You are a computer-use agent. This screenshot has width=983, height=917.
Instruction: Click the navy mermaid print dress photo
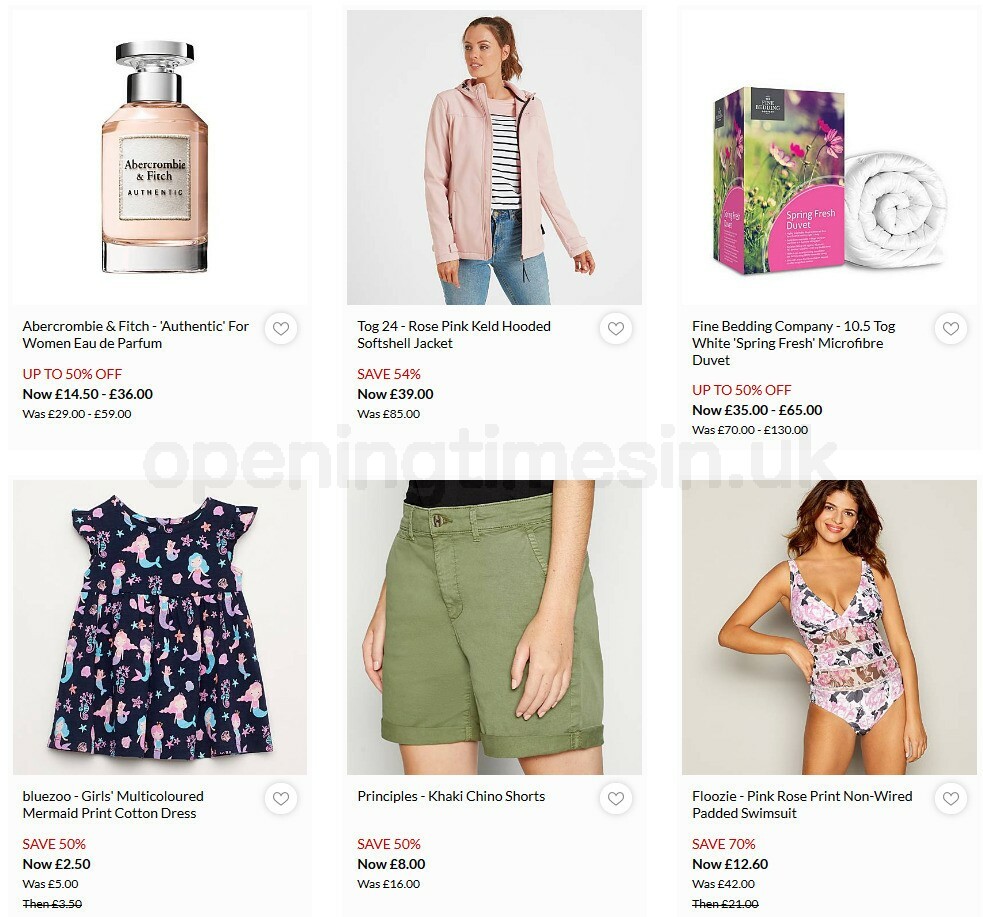tap(160, 627)
